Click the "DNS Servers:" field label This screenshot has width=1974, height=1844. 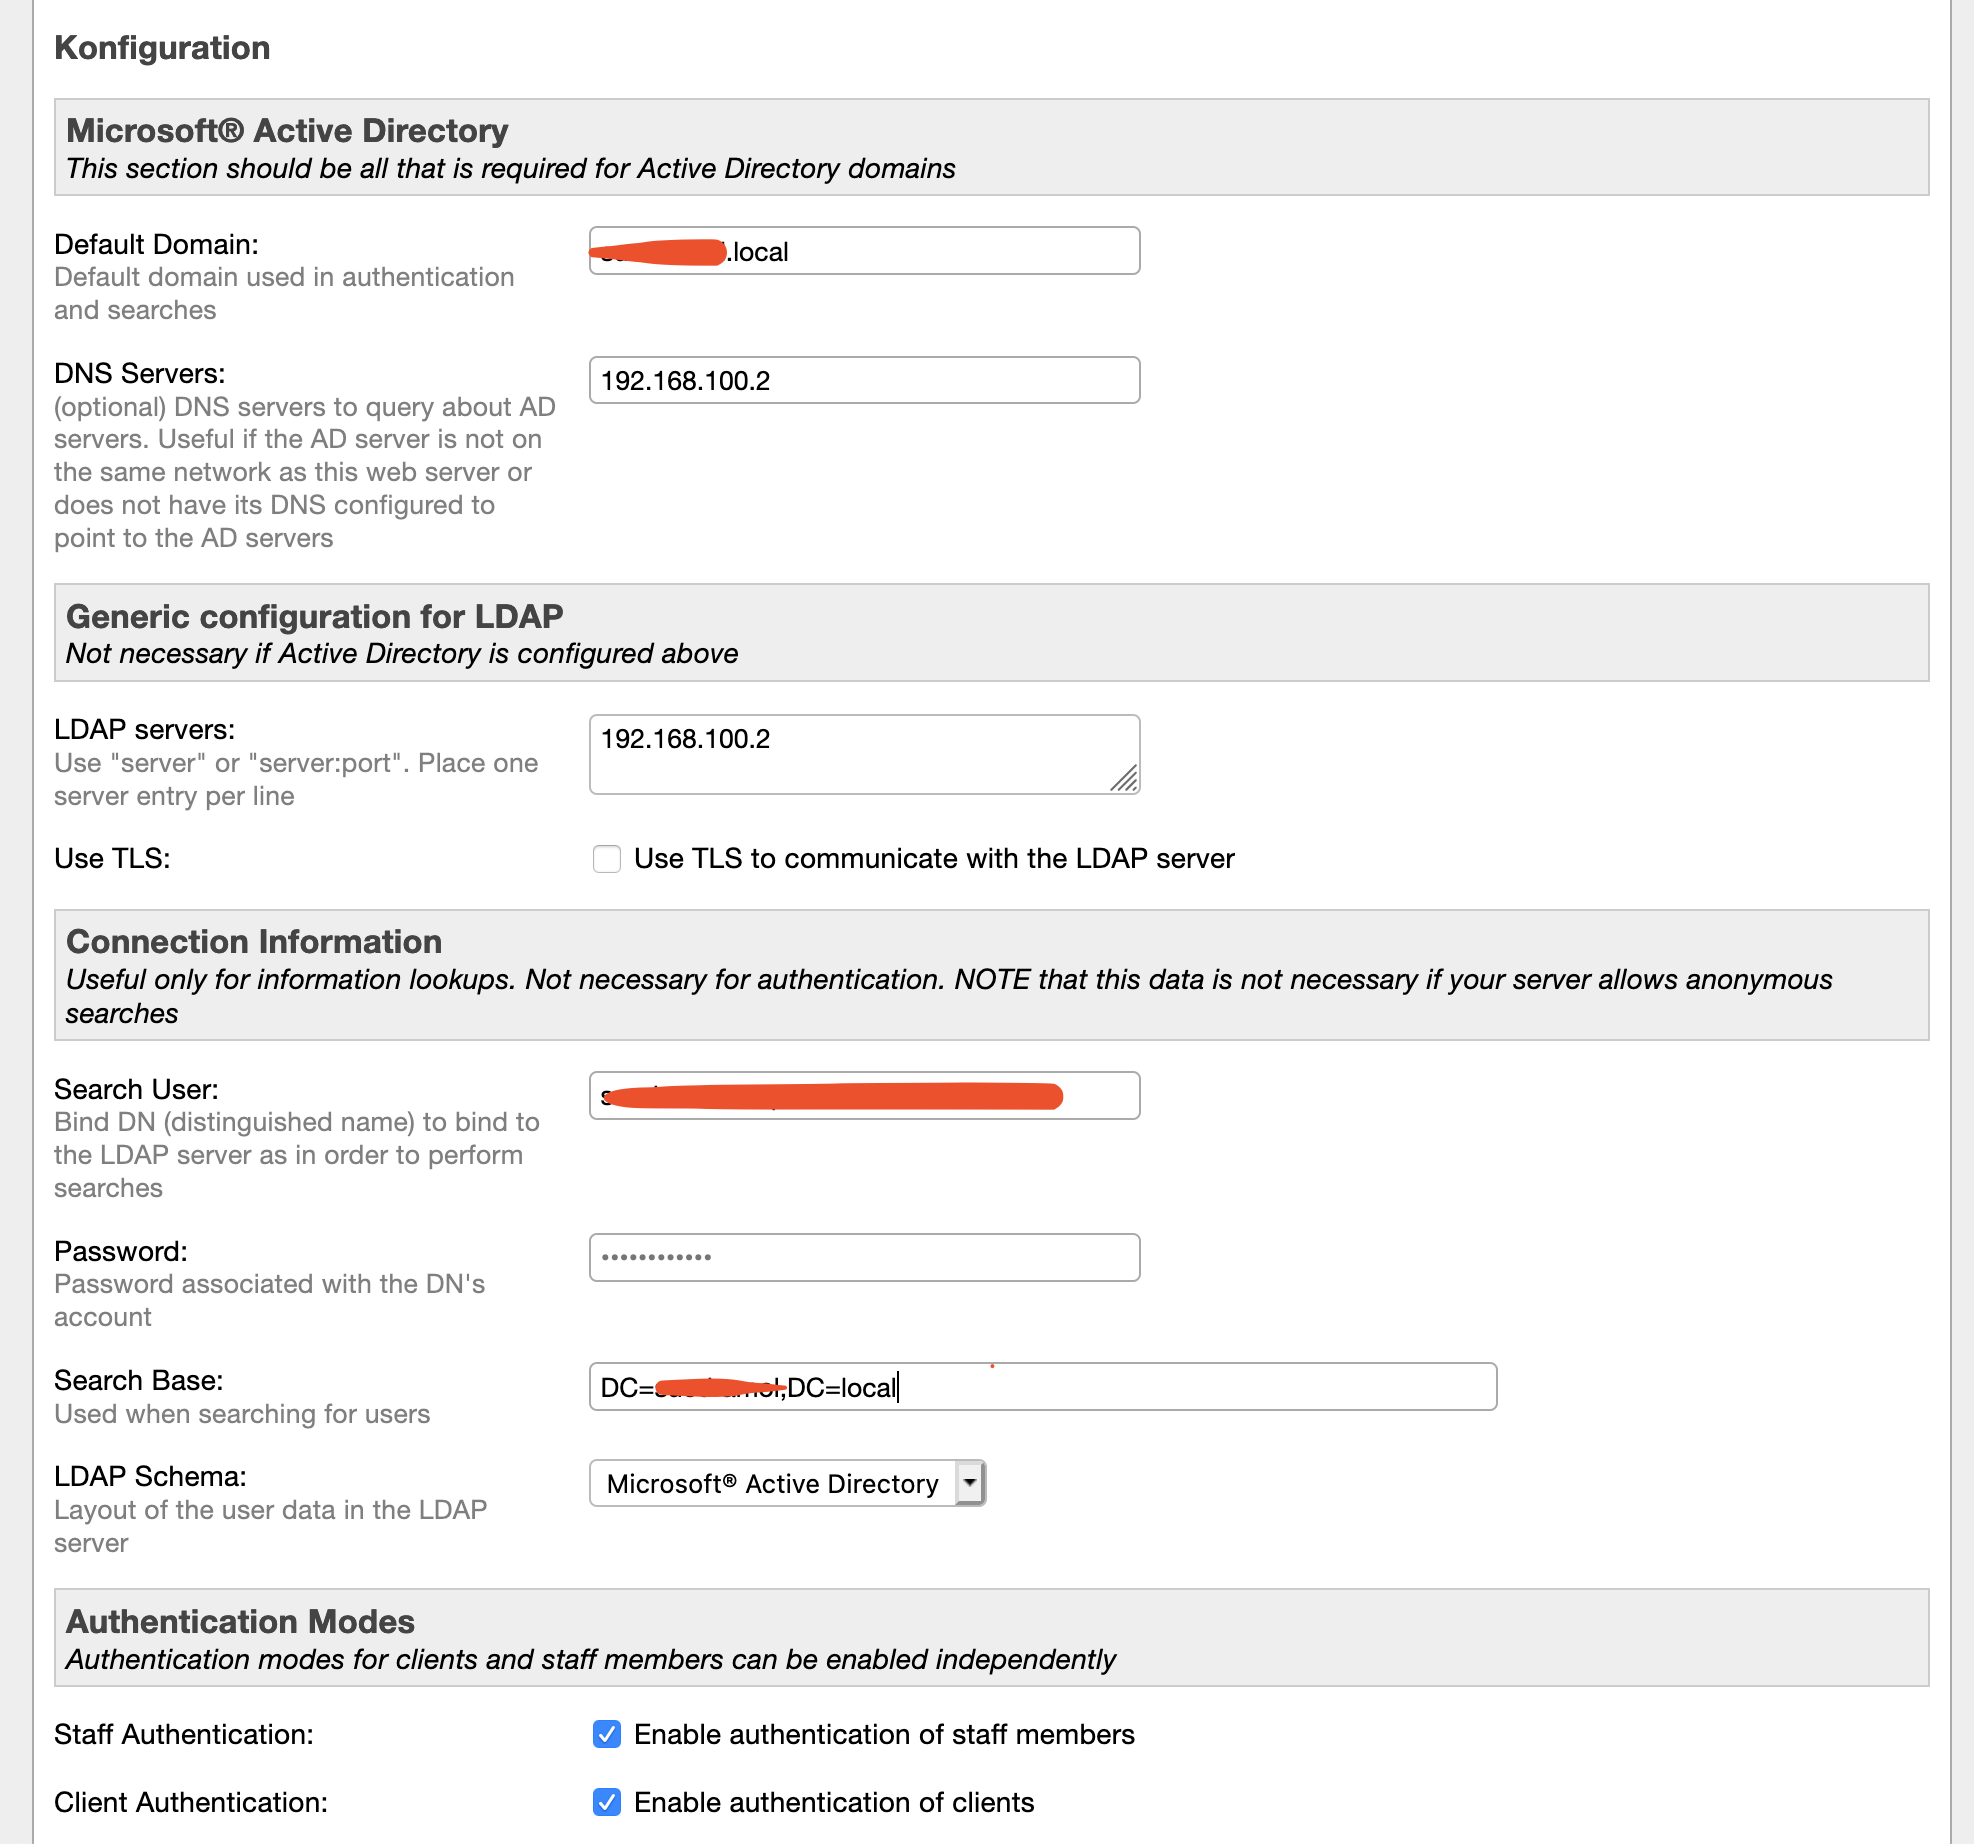click(140, 373)
